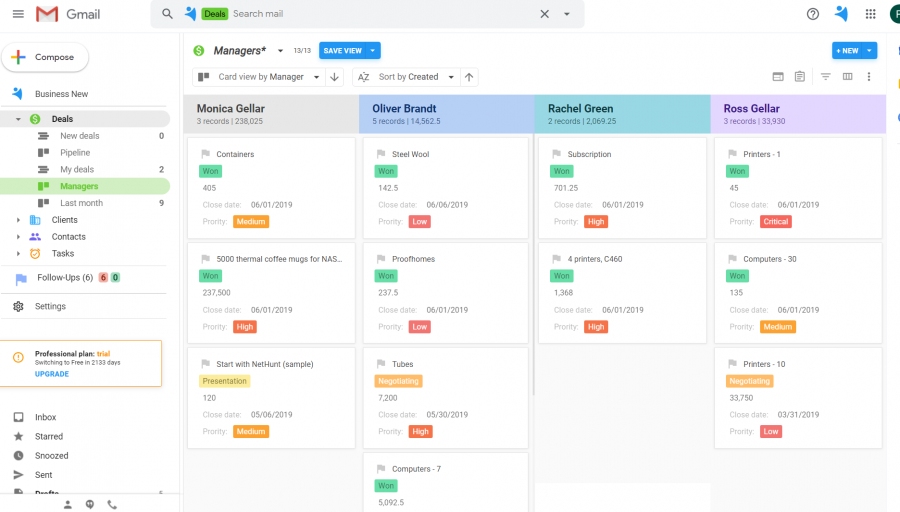
Task: Open the filter icon
Action: [x=825, y=76]
